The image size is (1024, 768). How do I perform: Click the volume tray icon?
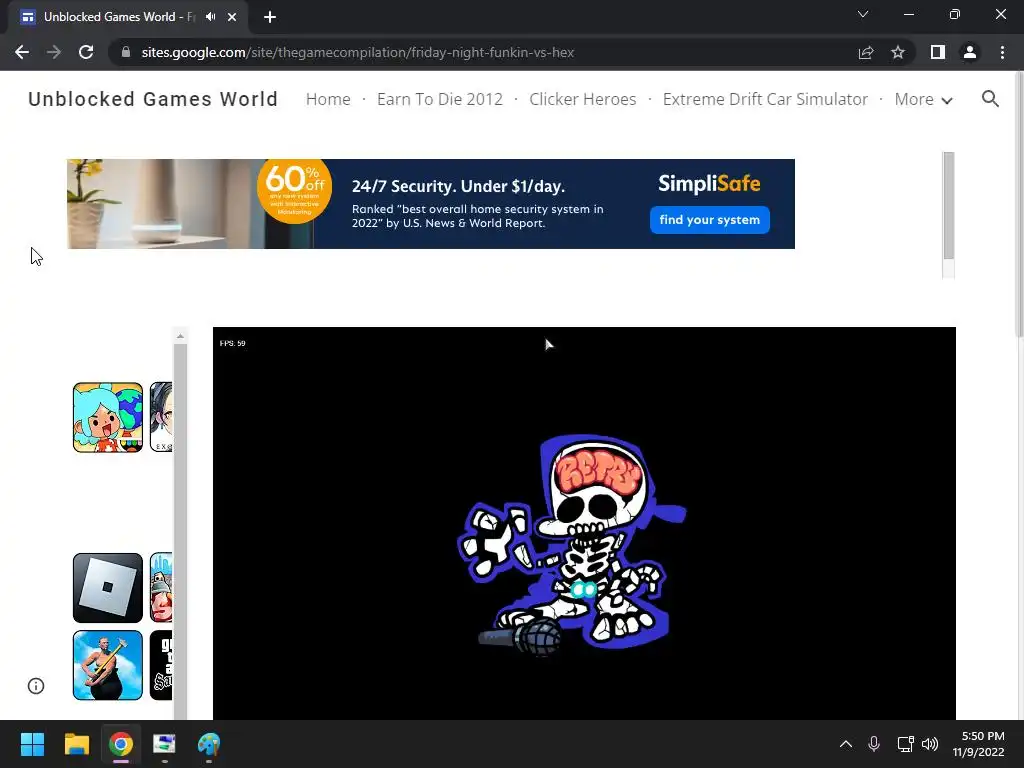coord(930,744)
